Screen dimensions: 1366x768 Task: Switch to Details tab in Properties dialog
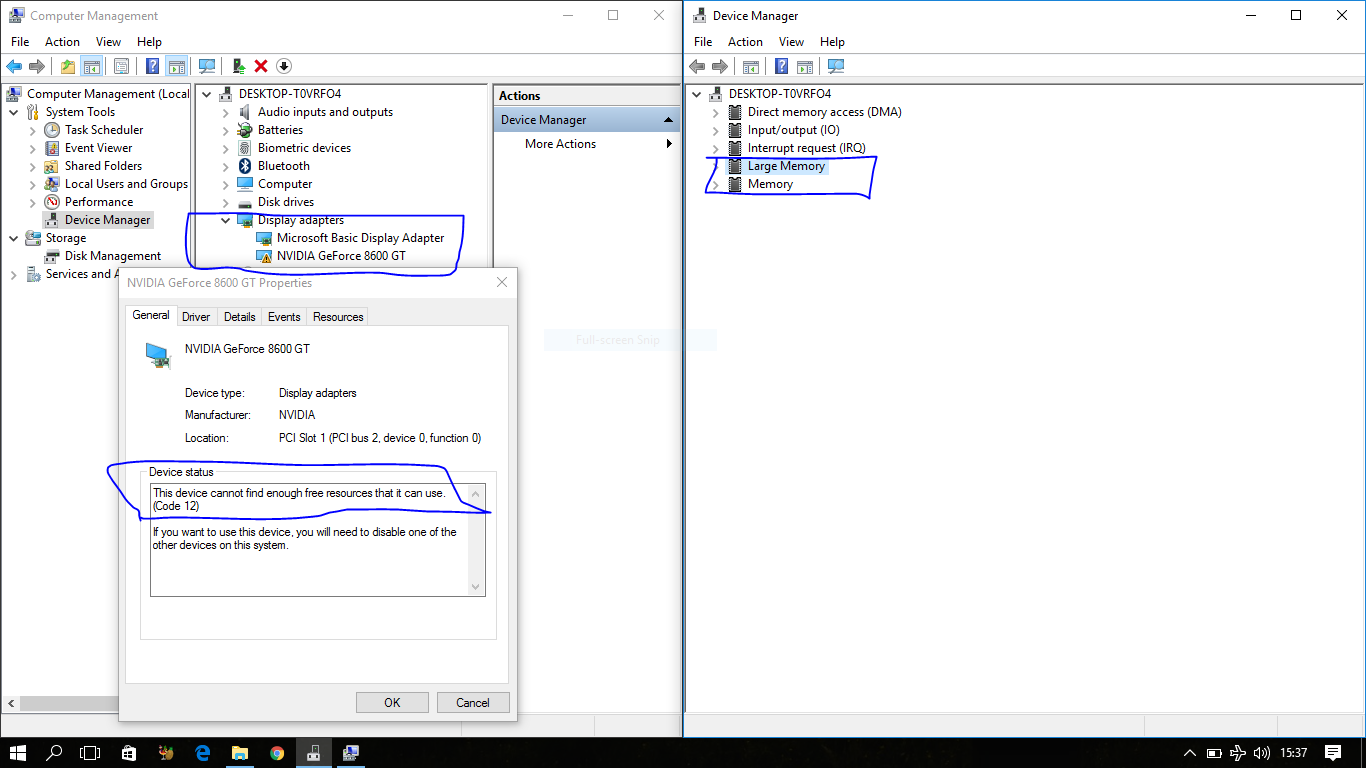coord(239,317)
